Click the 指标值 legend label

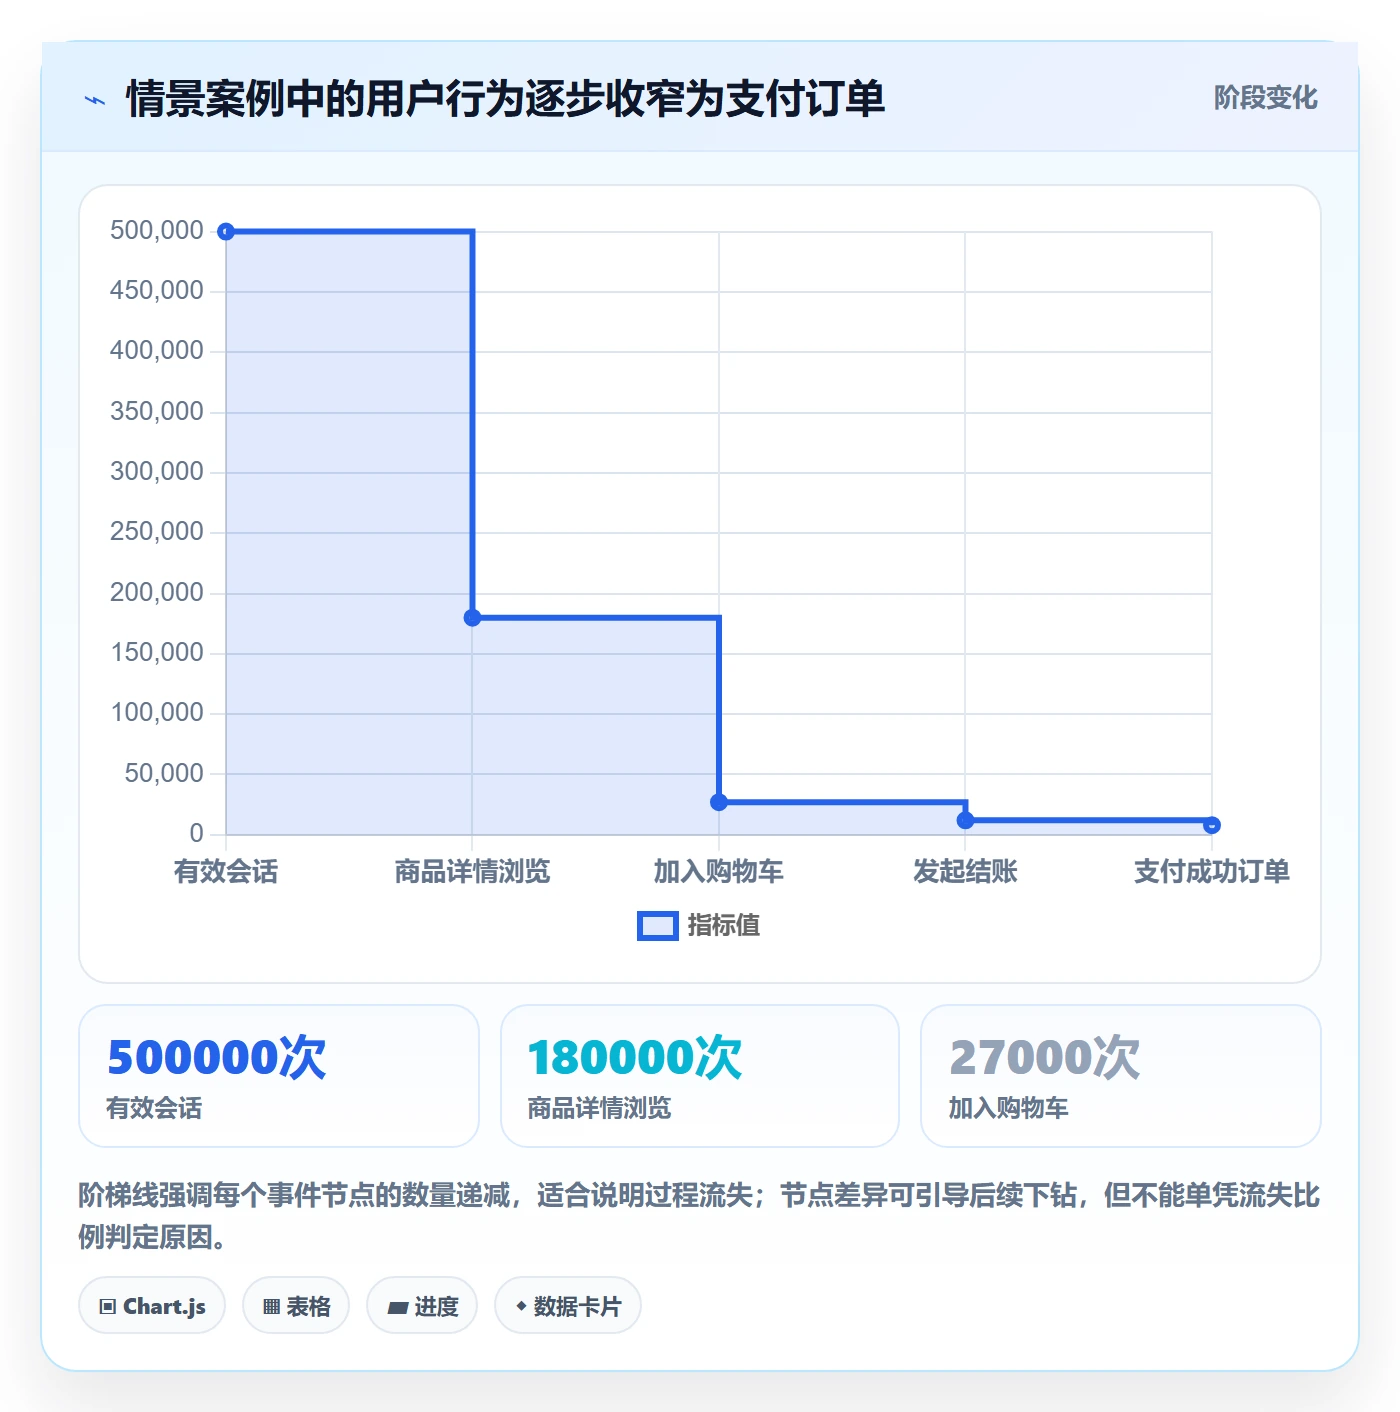[724, 926]
